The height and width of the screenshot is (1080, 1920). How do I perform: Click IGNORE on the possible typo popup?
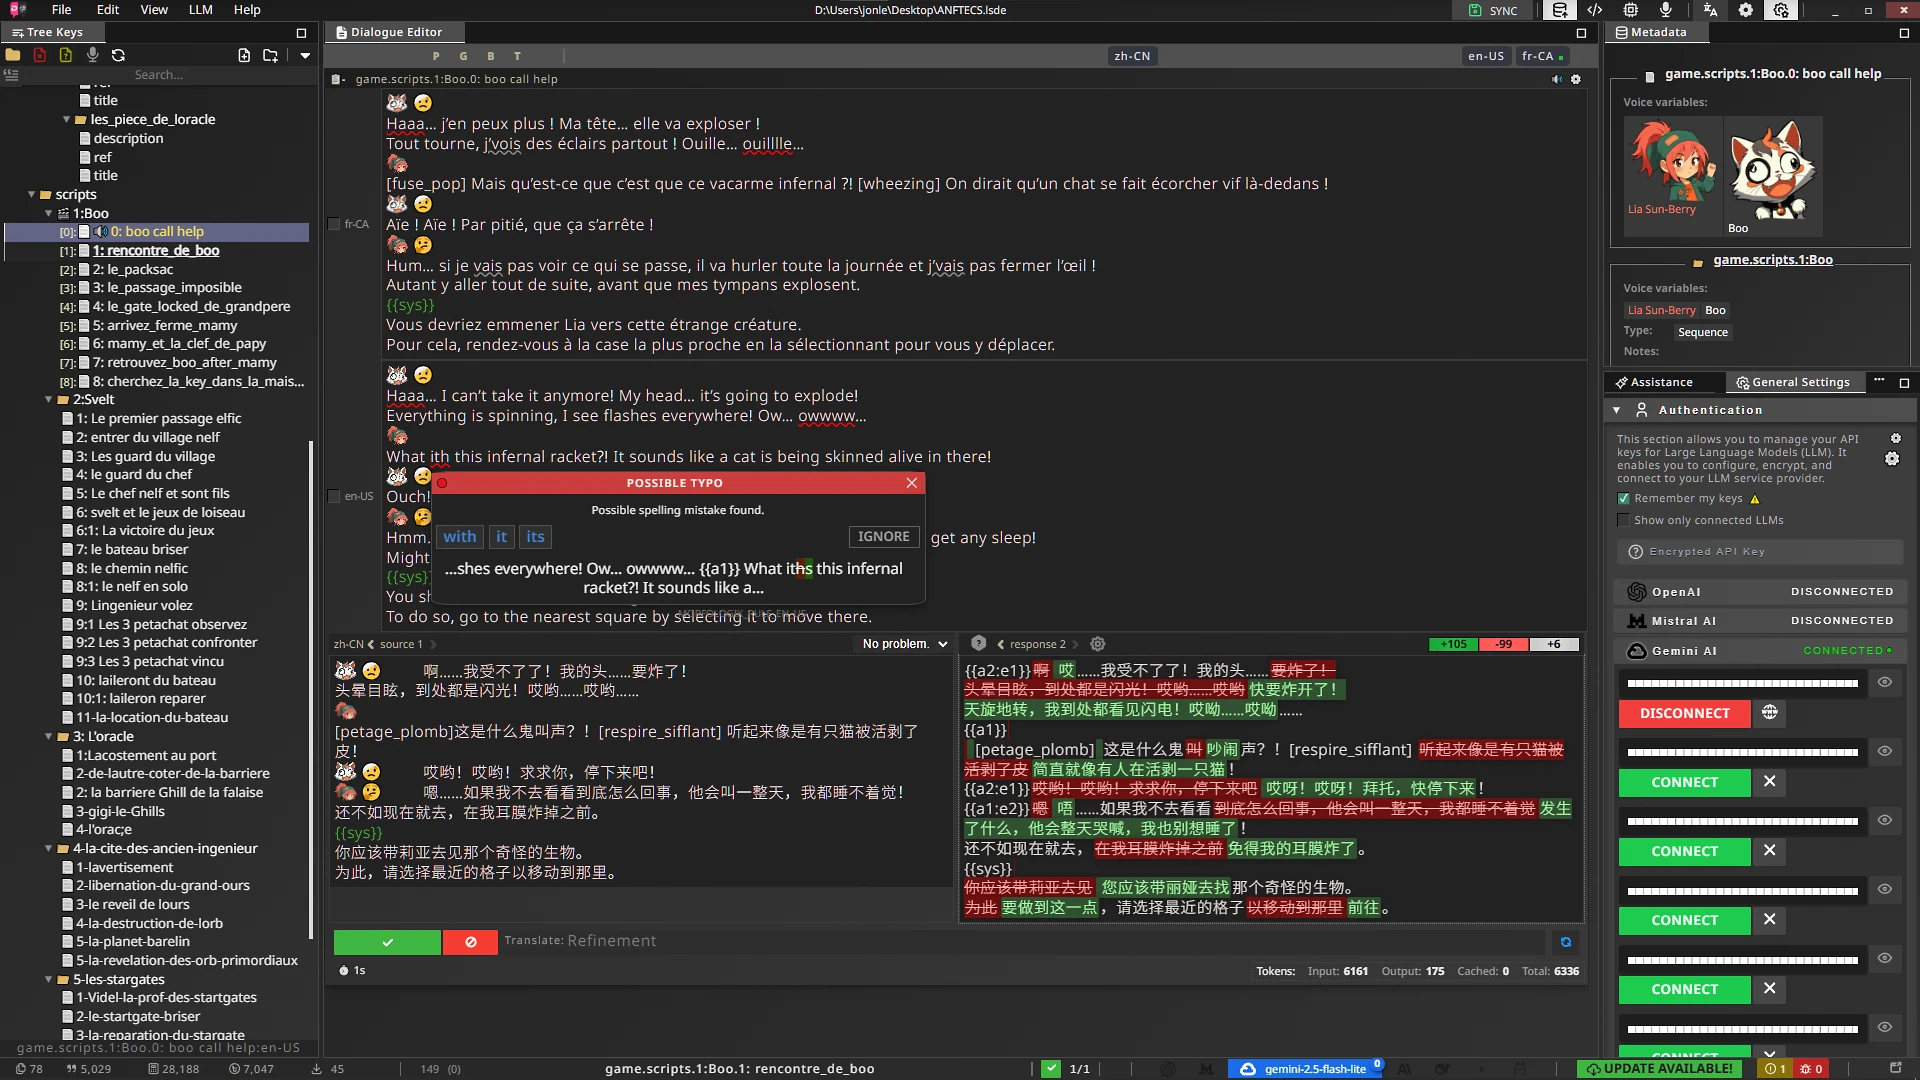[x=883, y=536]
